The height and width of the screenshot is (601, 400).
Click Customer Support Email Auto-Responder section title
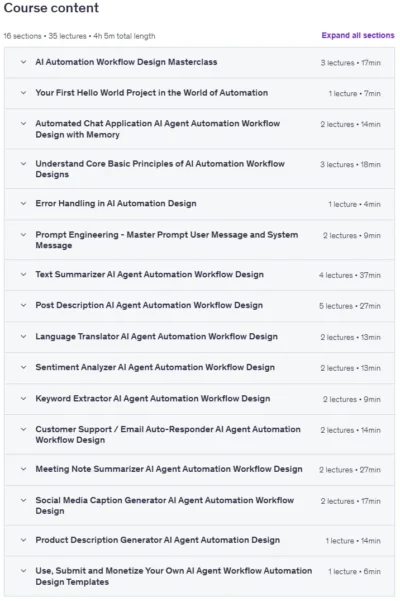pyautogui.click(x=168, y=435)
